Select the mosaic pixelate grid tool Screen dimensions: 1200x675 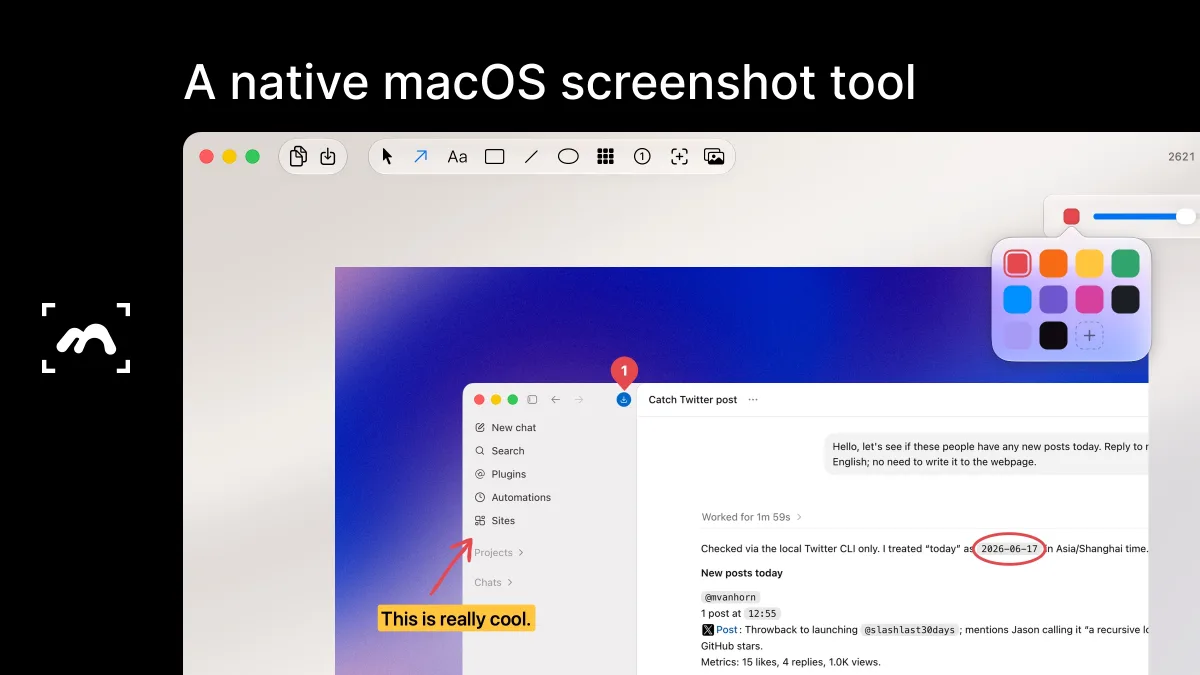(605, 156)
